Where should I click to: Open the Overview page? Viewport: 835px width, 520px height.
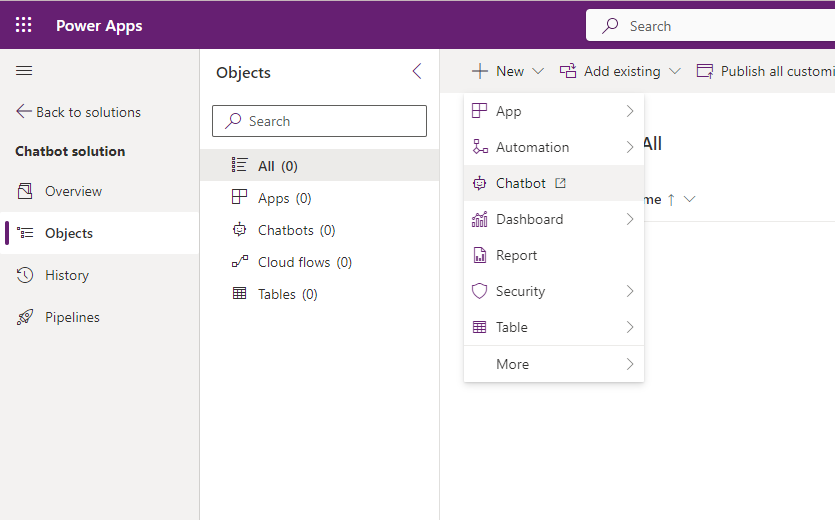(100, 191)
